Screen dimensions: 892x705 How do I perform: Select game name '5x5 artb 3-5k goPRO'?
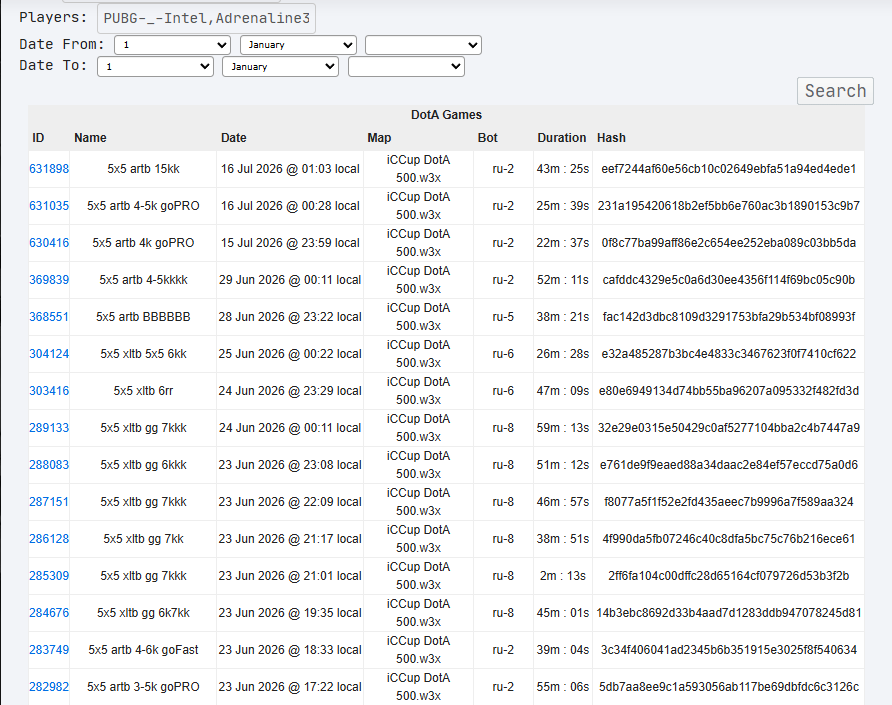[x=143, y=687]
